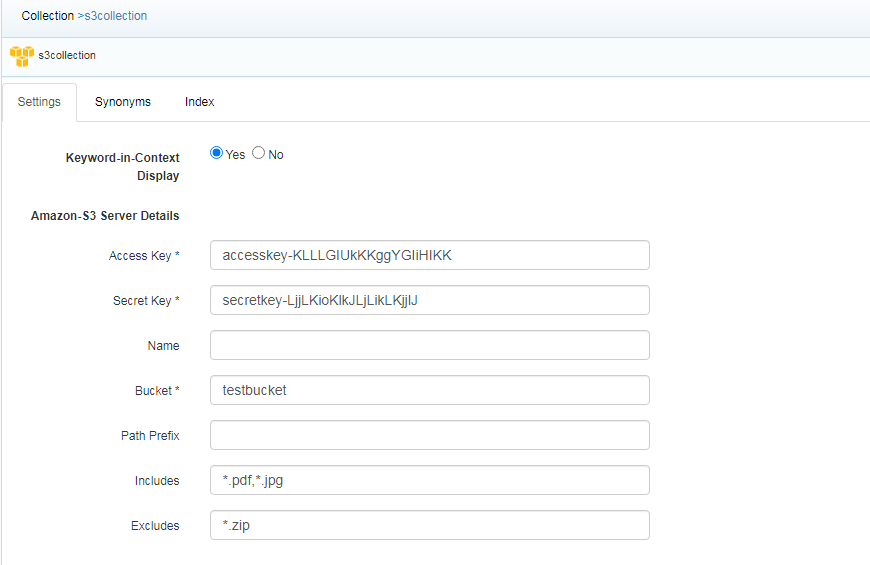Click the Secret Key * label
Image resolution: width=870 pixels, height=565 pixels.
click(x=146, y=301)
